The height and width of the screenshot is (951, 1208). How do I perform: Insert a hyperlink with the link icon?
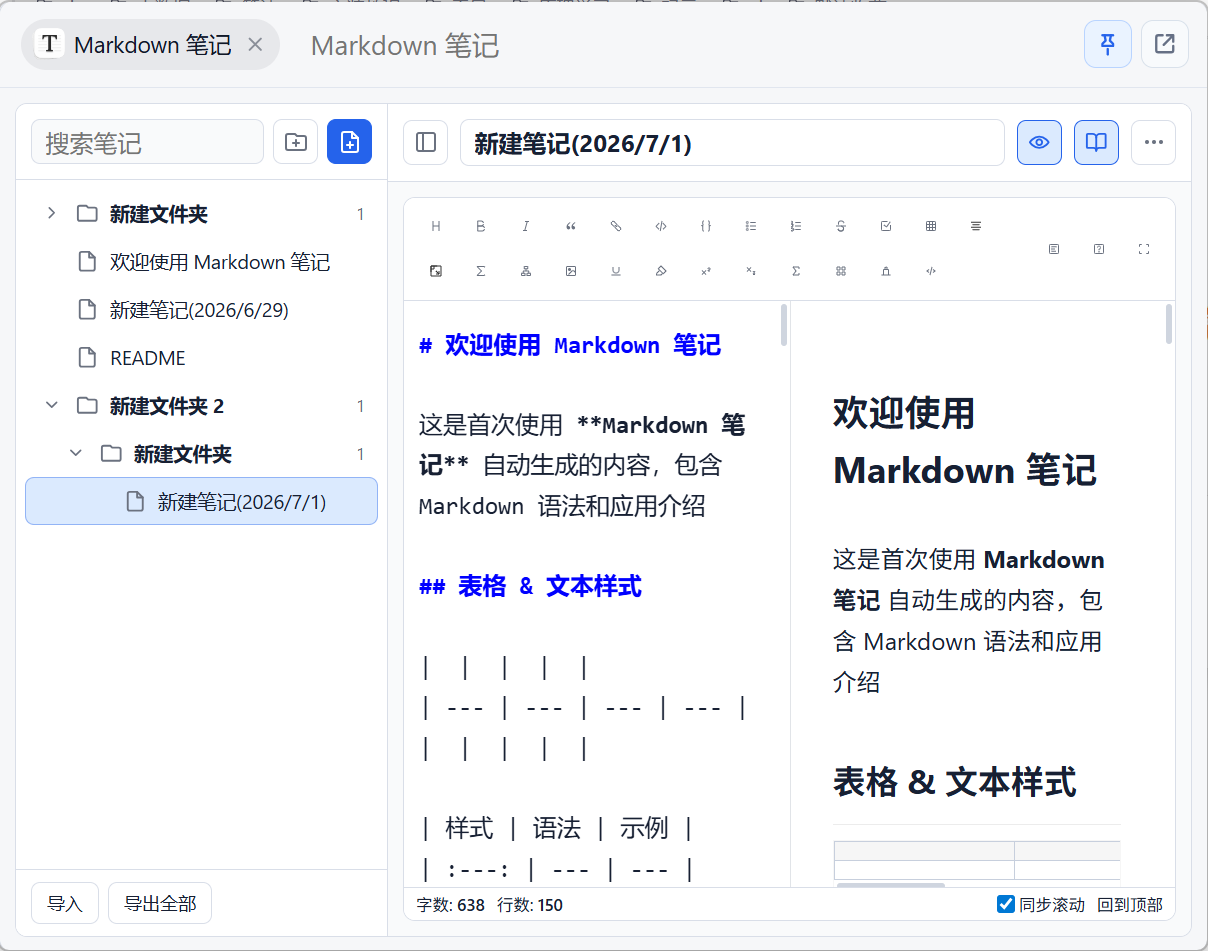tap(616, 227)
